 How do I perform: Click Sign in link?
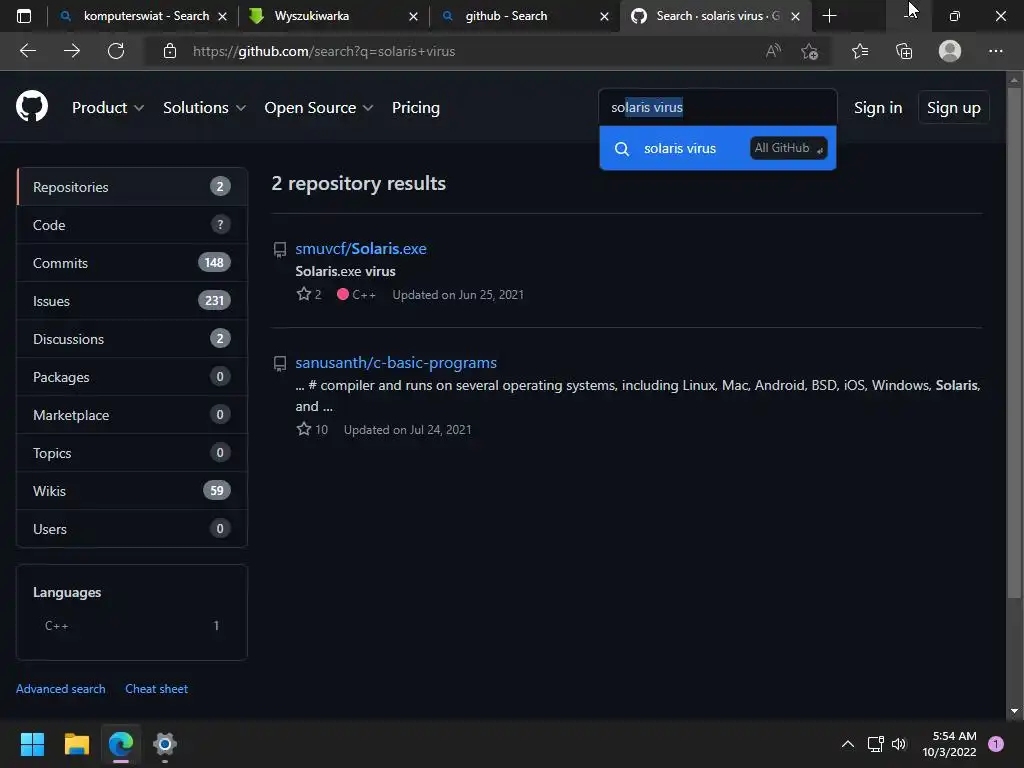click(x=878, y=108)
